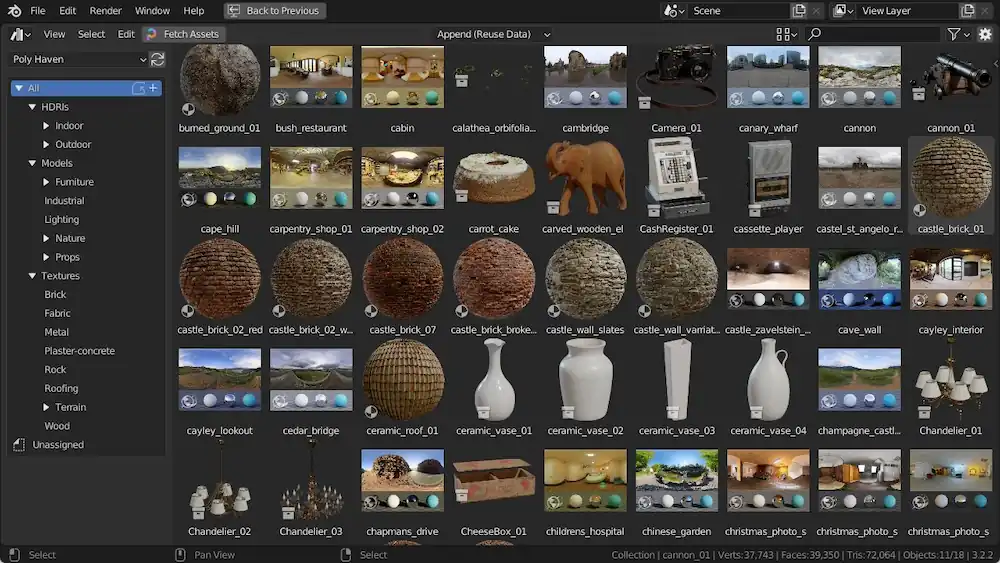Open the filter options dropdown
Viewport: 1000px width, 563px height.
point(956,34)
